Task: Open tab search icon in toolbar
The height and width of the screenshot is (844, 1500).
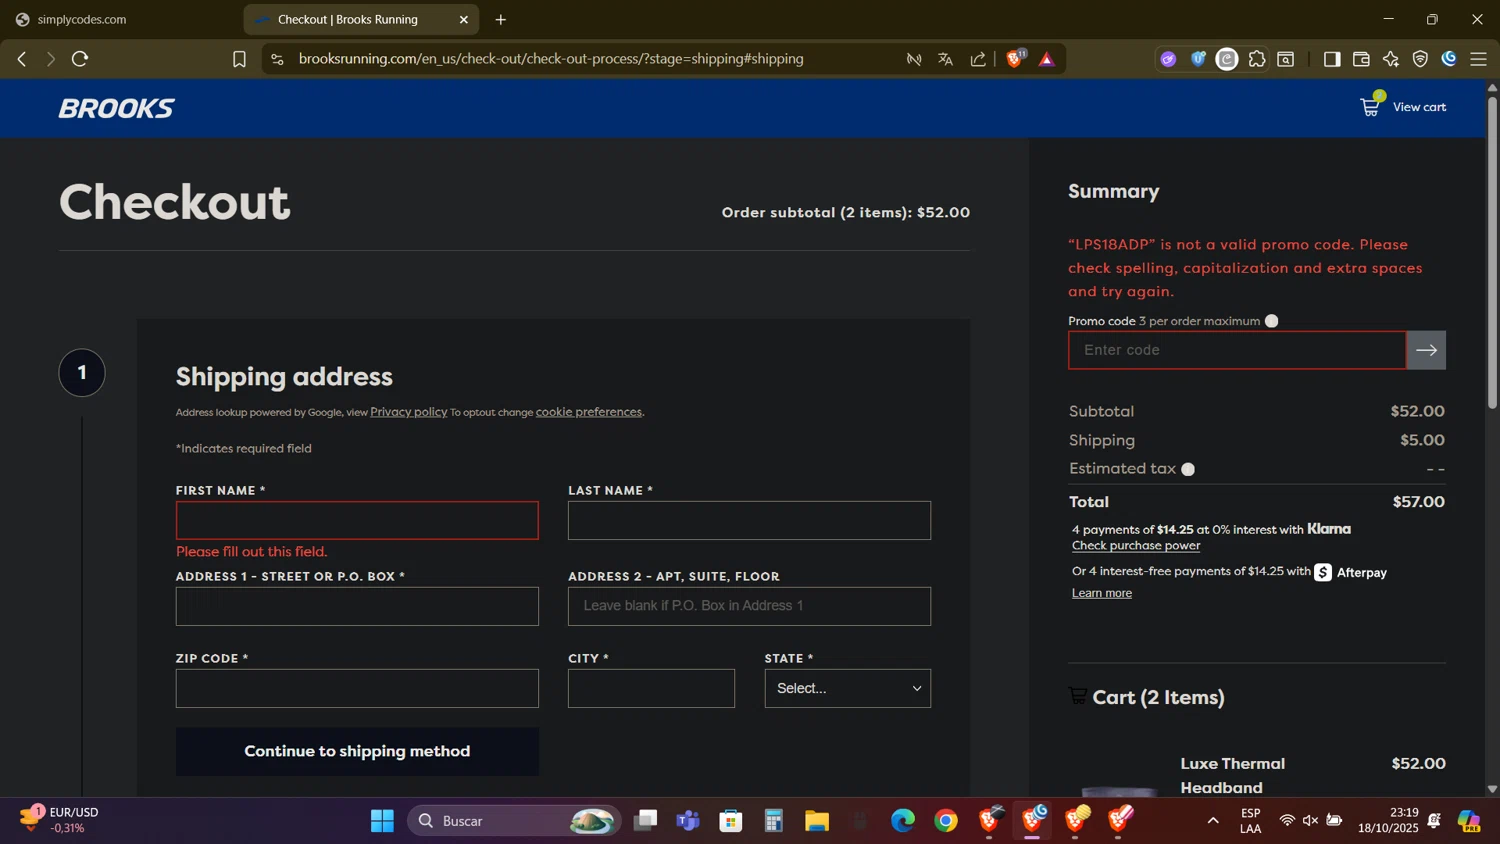Action: (x=1286, y=59)
